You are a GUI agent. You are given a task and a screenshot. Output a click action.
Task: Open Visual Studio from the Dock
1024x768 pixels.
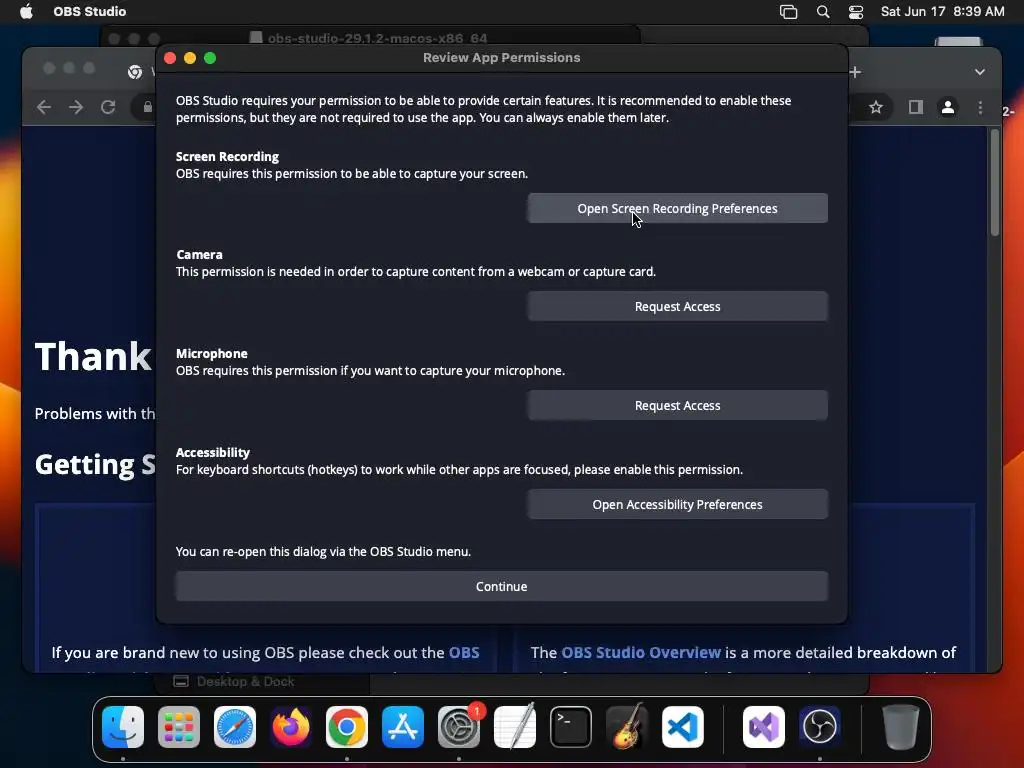(763, 727)
